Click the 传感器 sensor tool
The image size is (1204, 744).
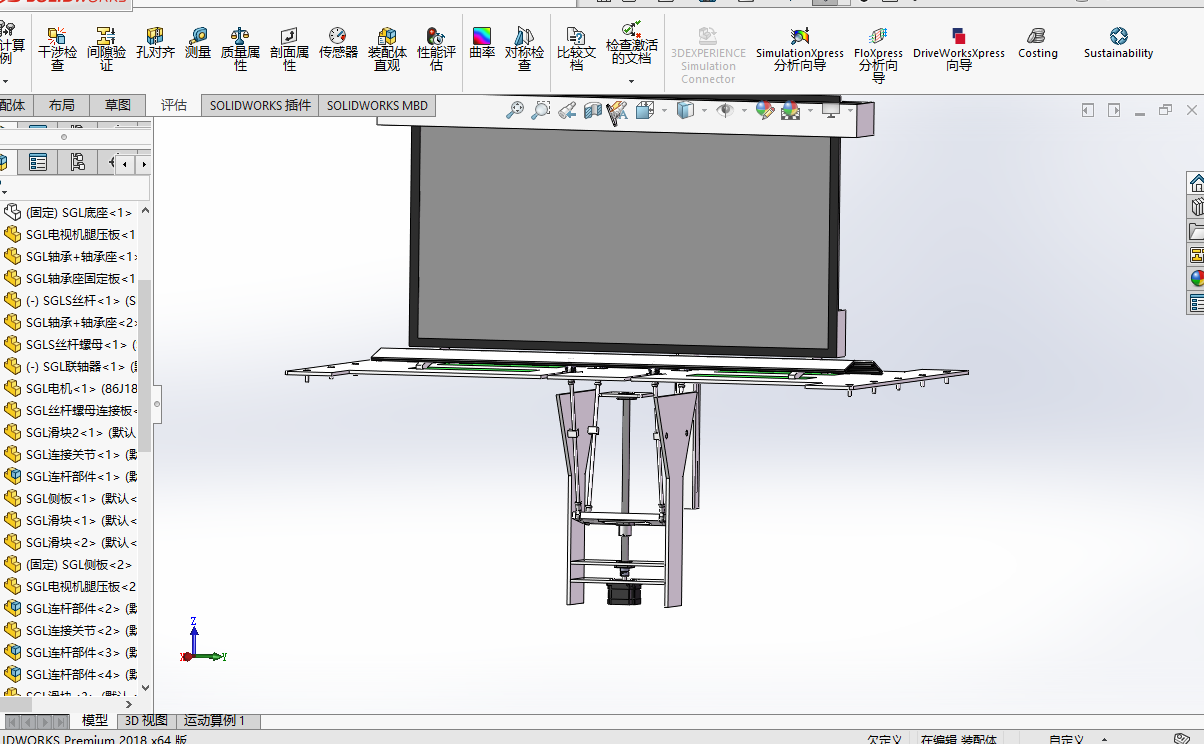338,44
